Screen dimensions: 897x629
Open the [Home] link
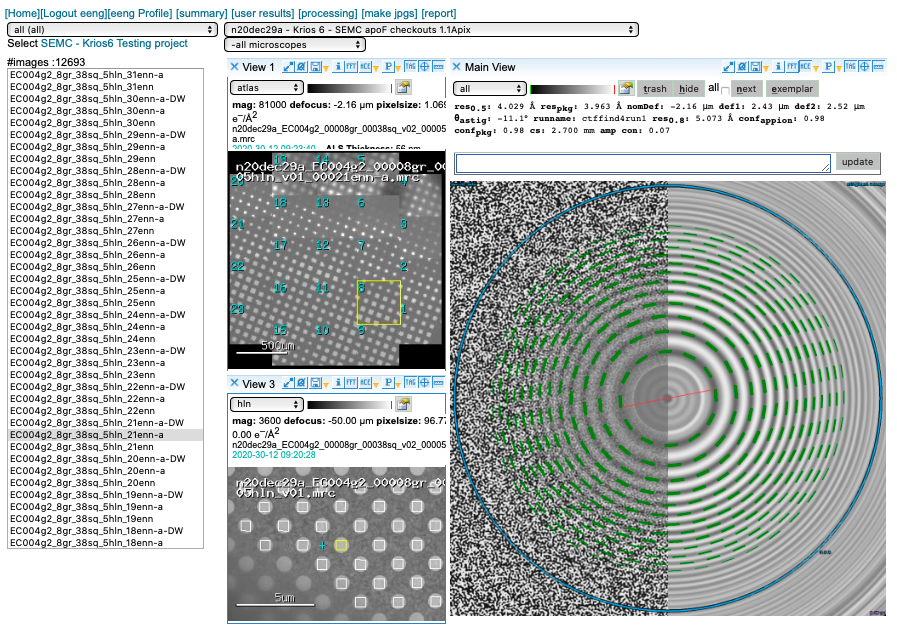22,13
